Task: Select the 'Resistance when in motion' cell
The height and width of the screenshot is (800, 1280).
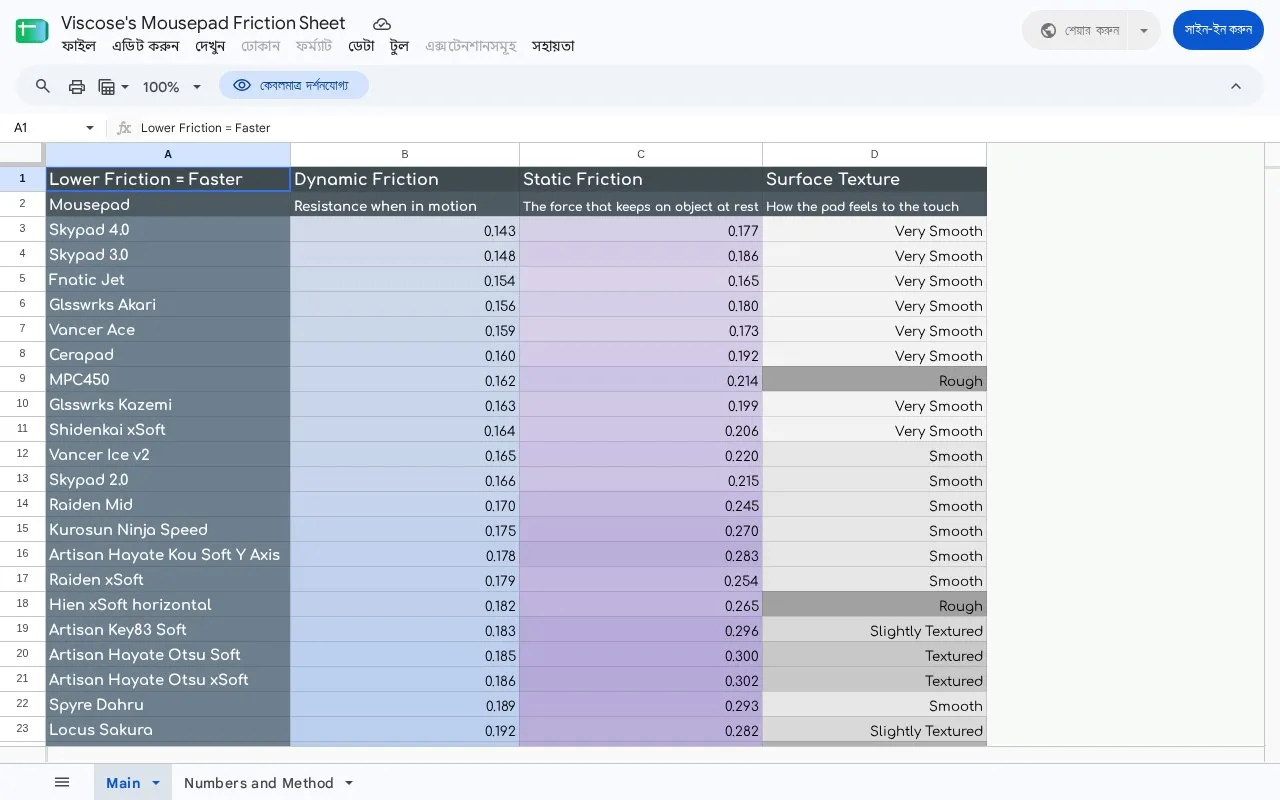Action: pos(405,204)
